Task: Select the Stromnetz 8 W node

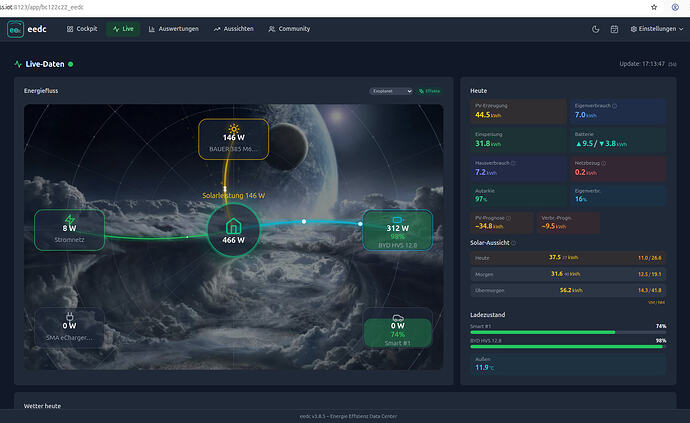Action: pos(70,230)
